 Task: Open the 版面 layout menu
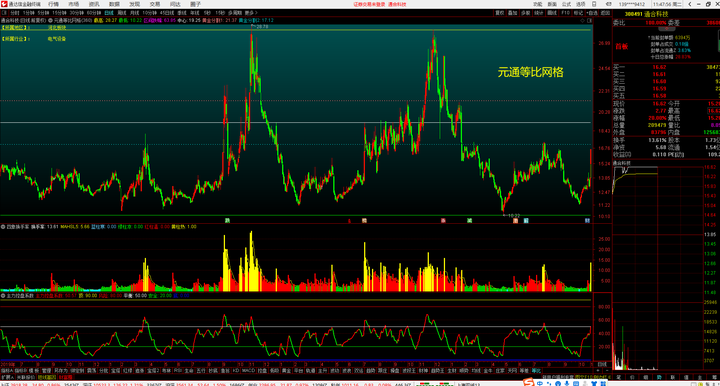coord(552,4)
